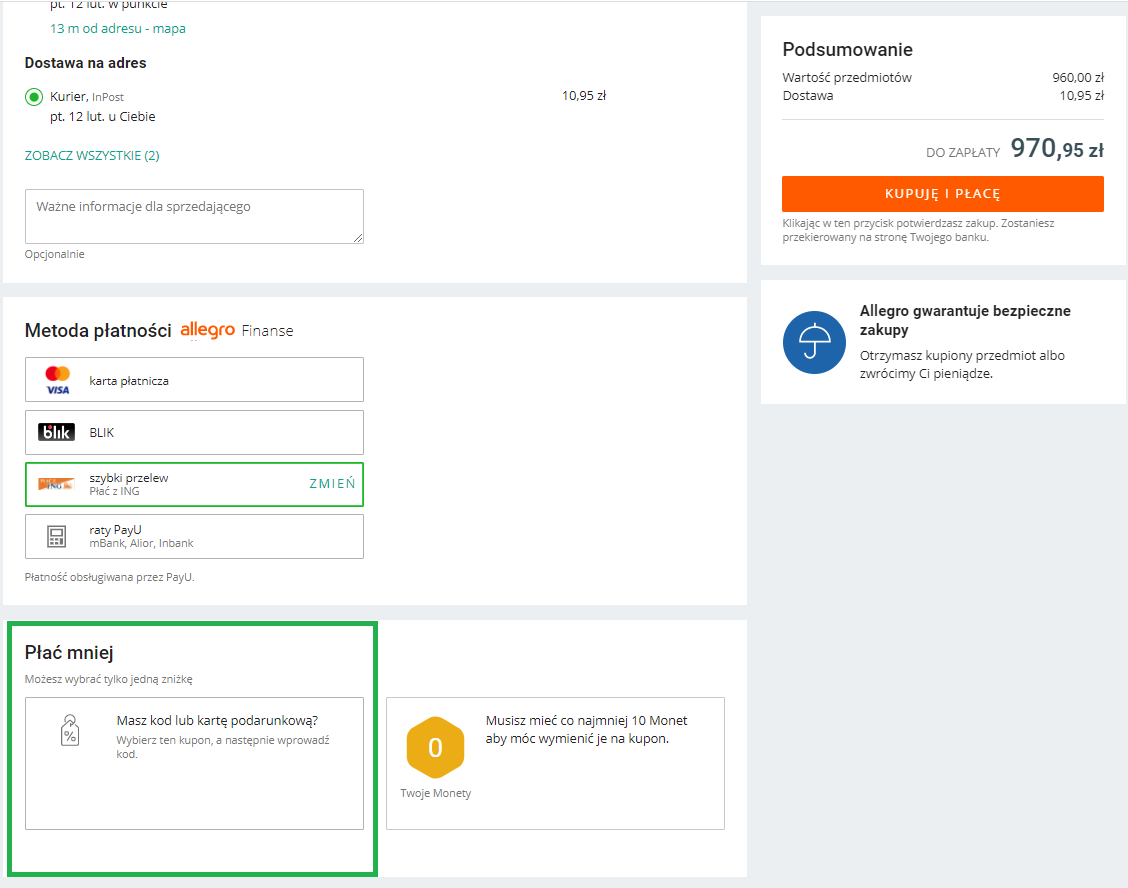Click the Monety coupon exchange box
1128x888 pixels.
pos(555,763)
